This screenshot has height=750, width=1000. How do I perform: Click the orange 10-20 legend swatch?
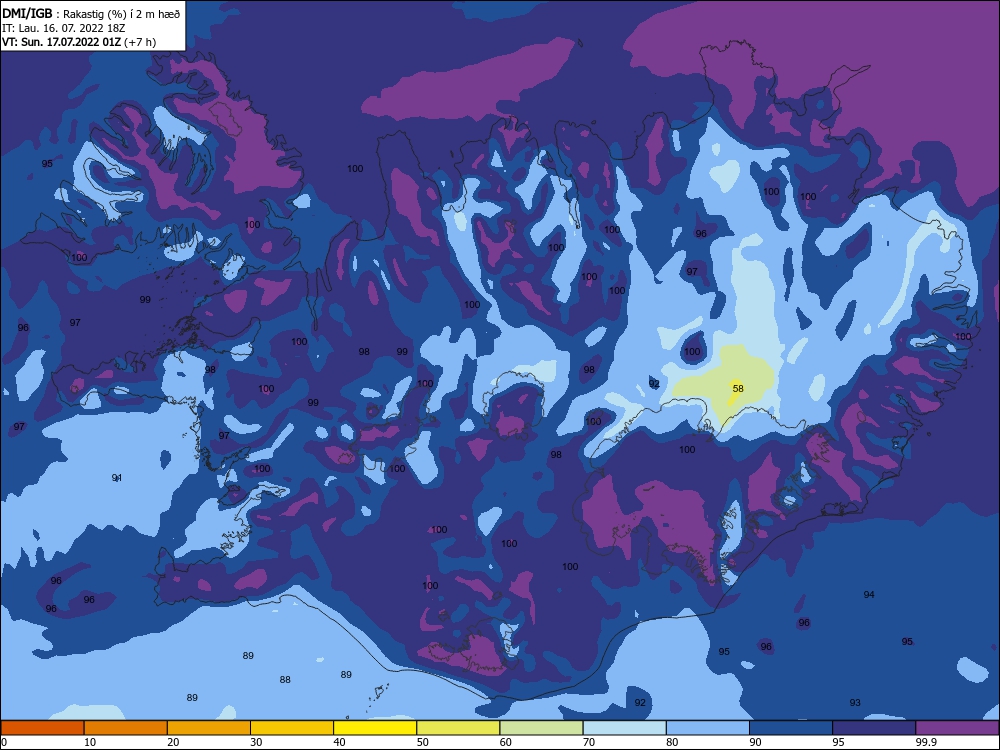pyautogui.click(x=126, y=728)
